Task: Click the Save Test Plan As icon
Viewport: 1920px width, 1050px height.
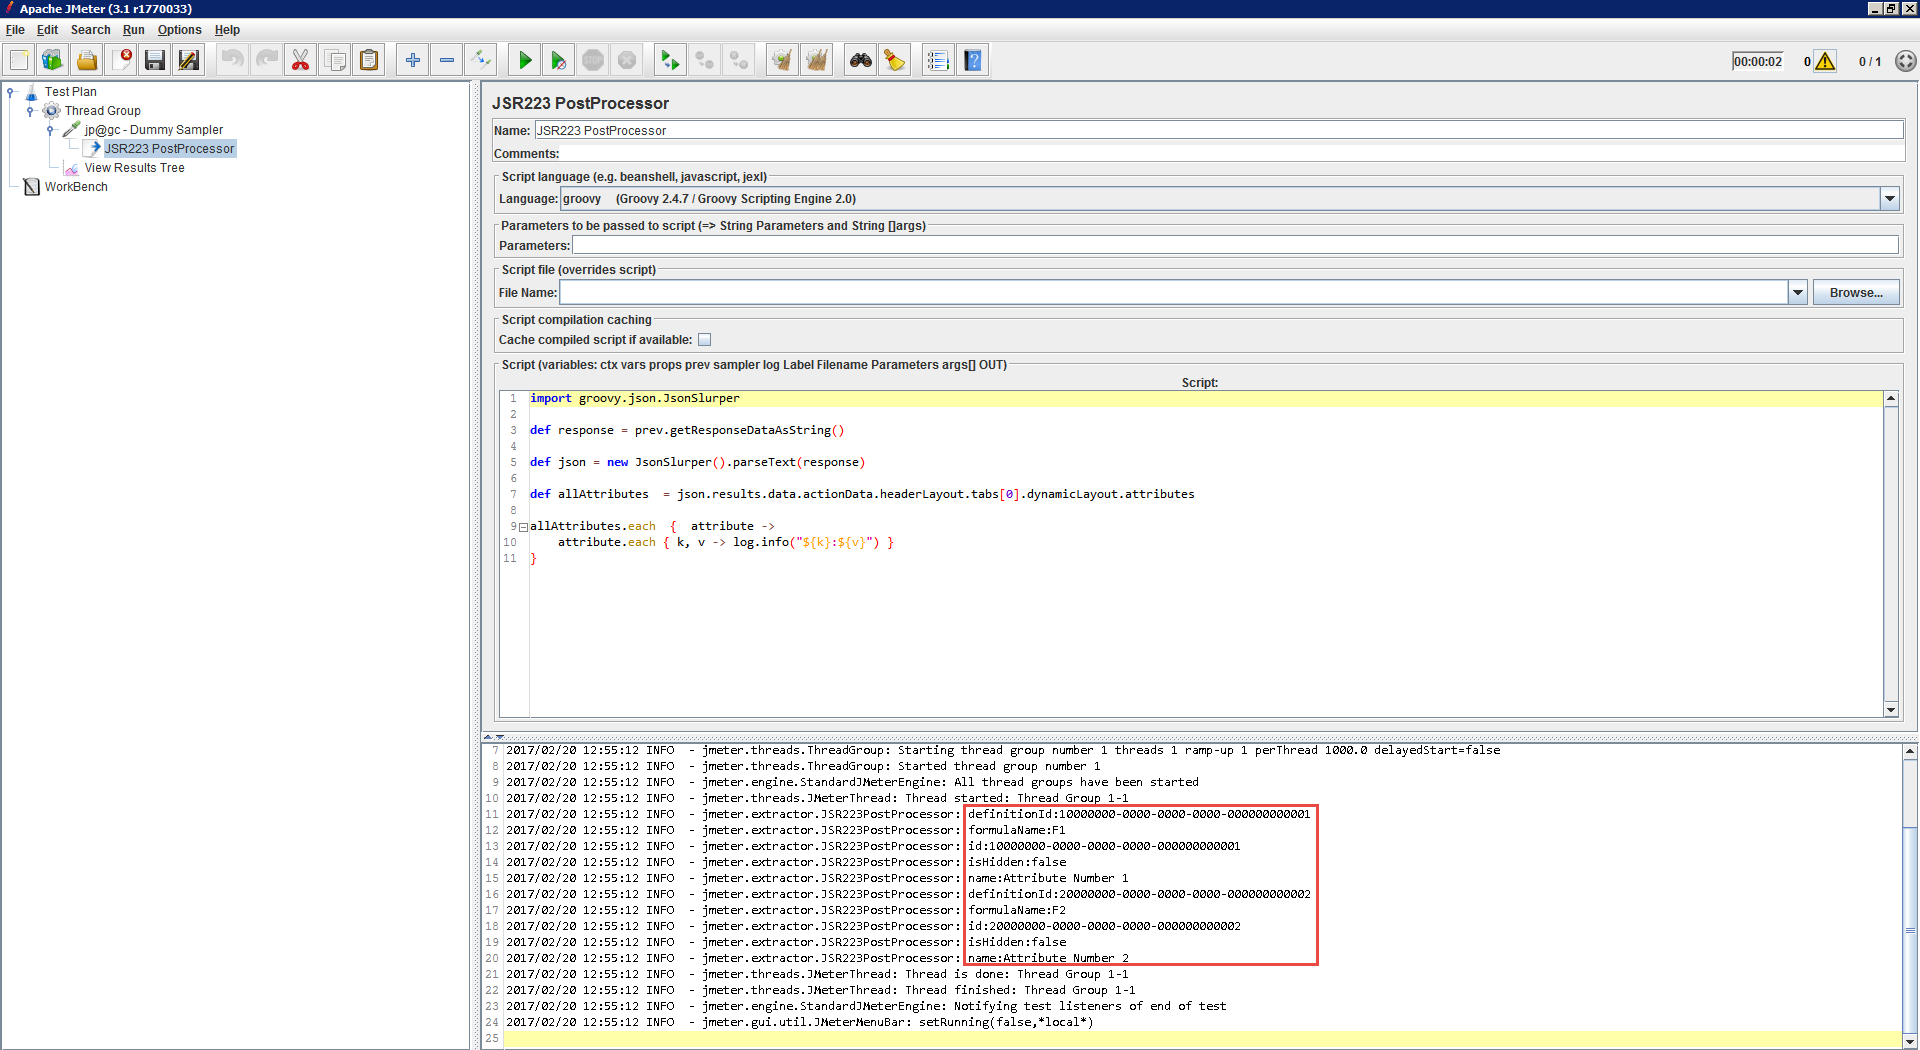Action: (189, 60)
